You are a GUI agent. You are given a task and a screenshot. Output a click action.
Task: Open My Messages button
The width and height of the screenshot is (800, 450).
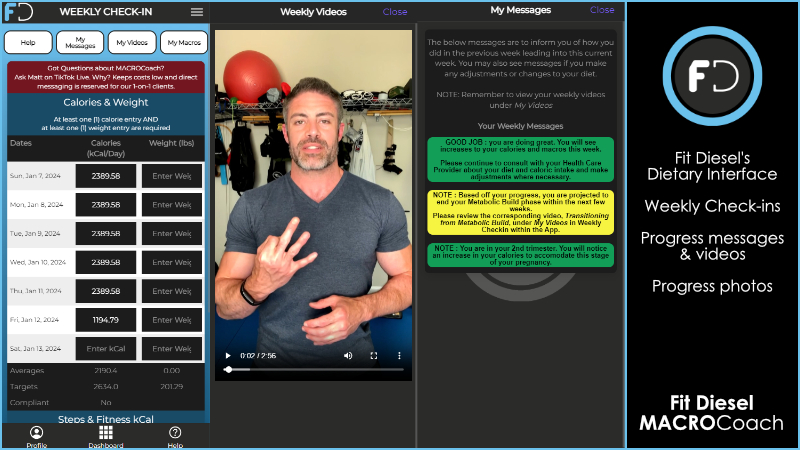80,42
